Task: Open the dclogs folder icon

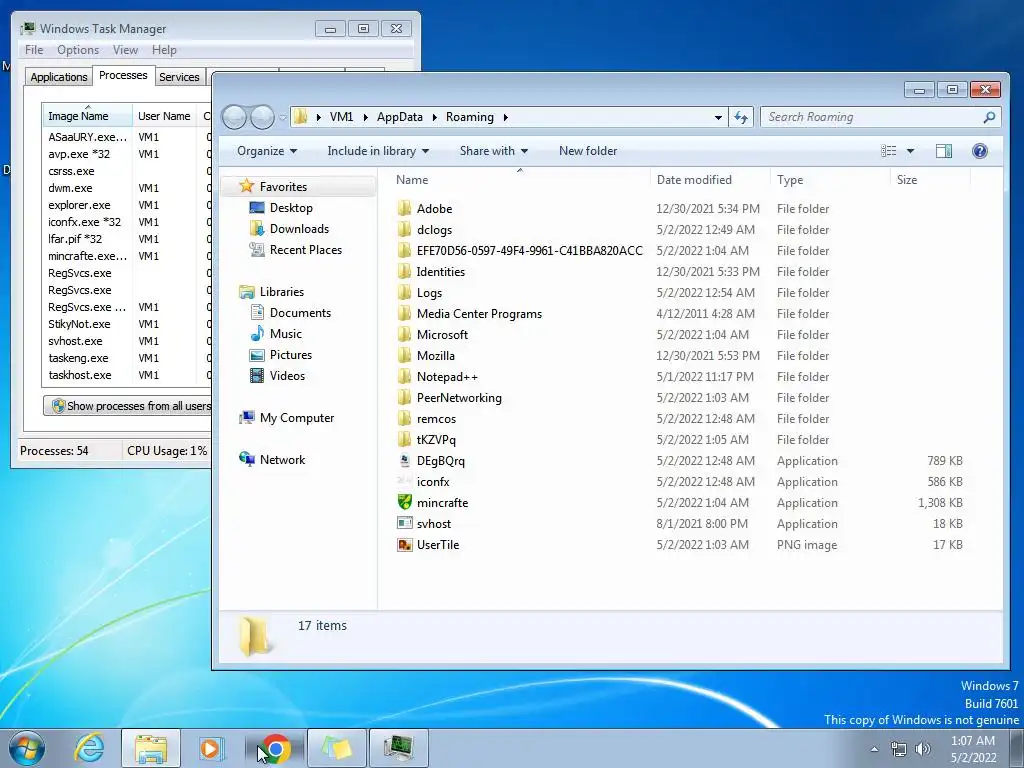Action: tap(405, 229)
